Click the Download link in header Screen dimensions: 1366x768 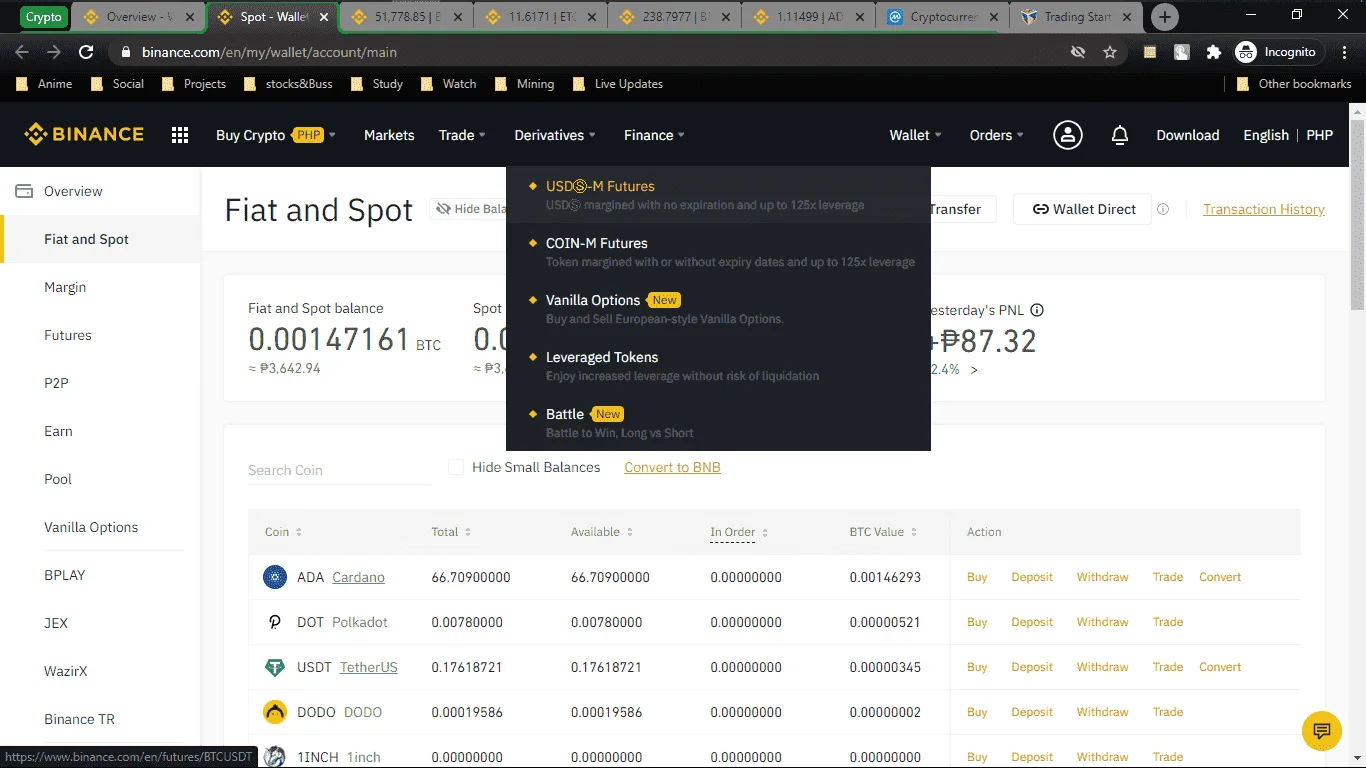tap(1188, 135)
